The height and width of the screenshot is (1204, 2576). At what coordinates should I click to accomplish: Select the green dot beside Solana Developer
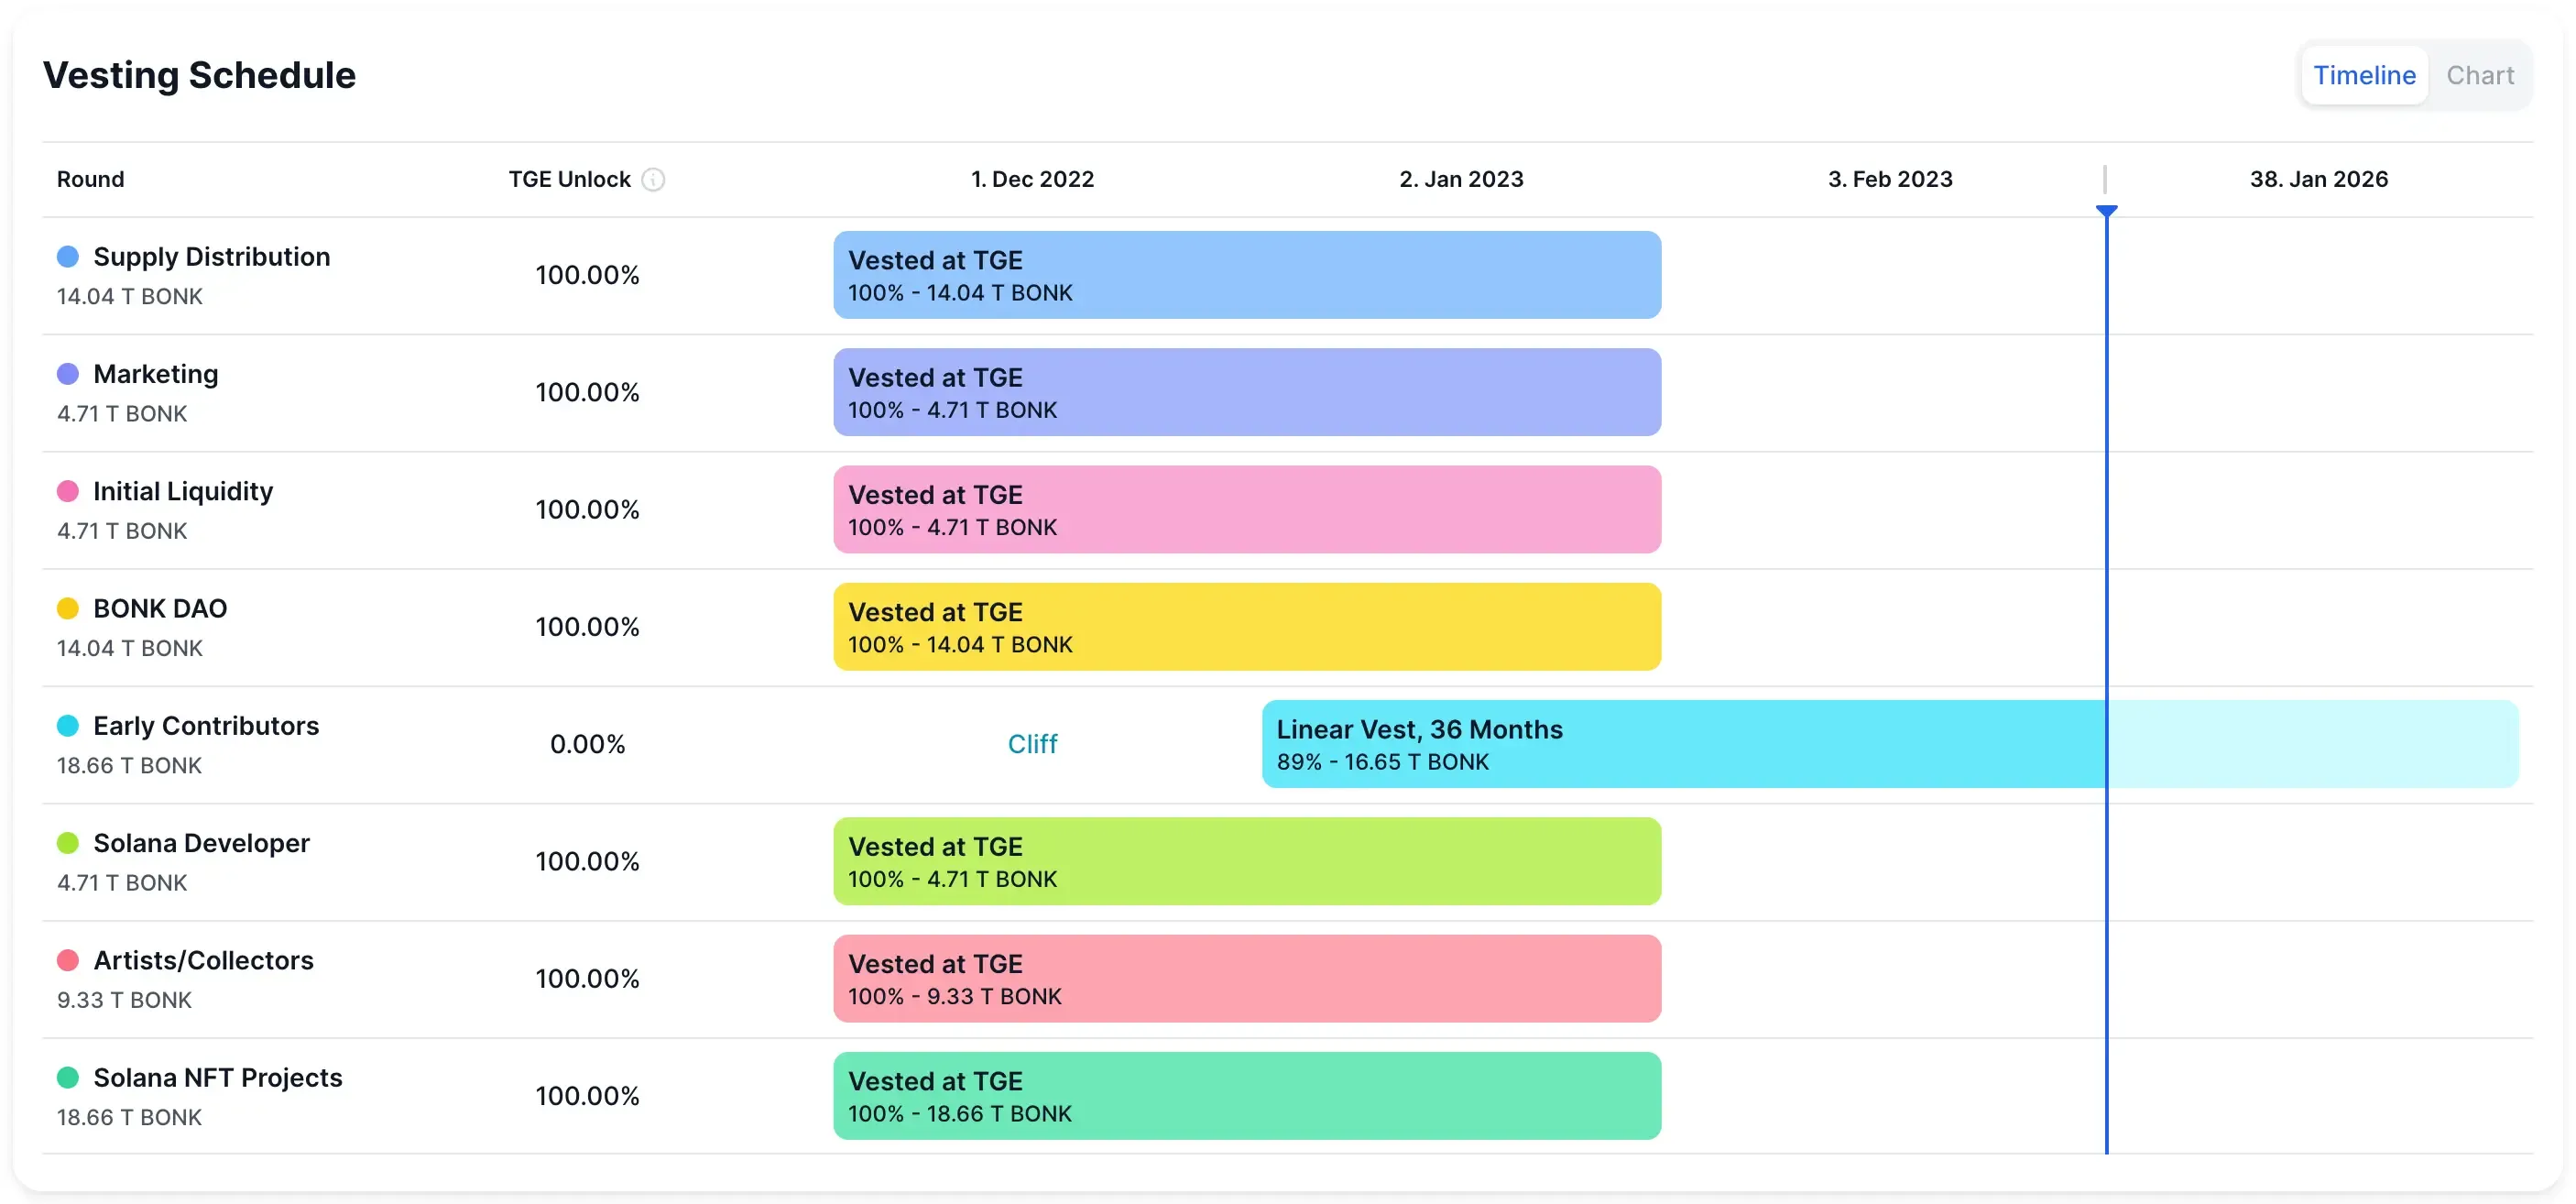pos(67,842)
